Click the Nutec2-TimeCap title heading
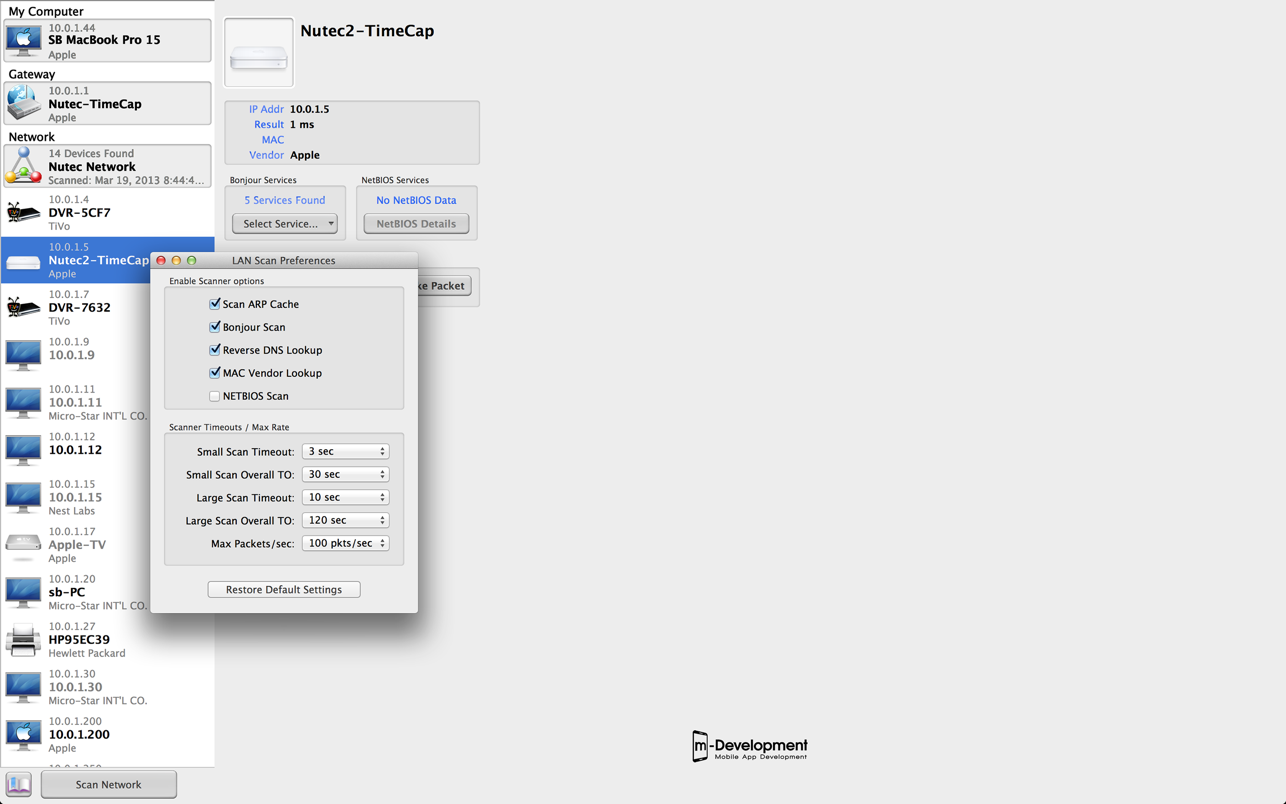This screenshot has width=1286, height=804. (x=367, y=31)
